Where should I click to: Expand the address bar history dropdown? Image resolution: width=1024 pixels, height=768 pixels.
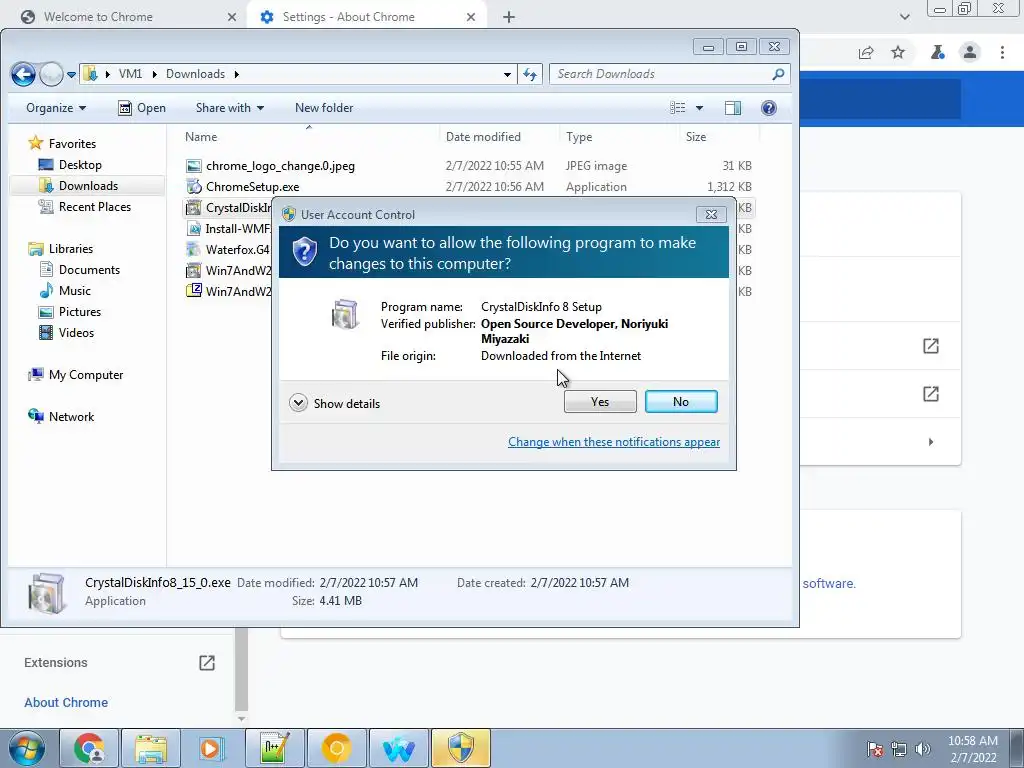(x=507, y=74)
